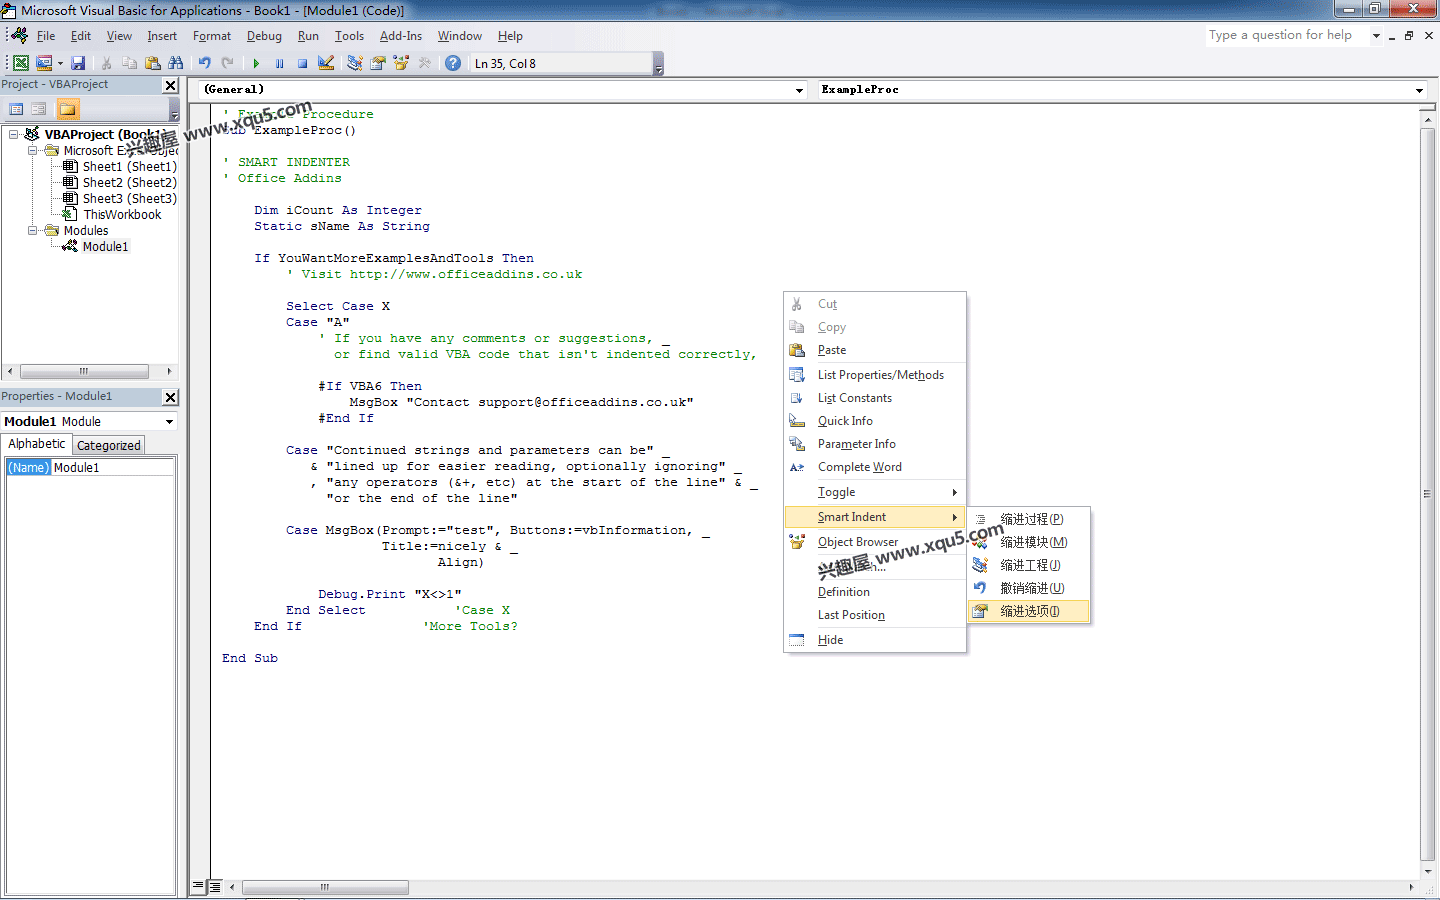Click the Break pause icon

tap(280, 63)
